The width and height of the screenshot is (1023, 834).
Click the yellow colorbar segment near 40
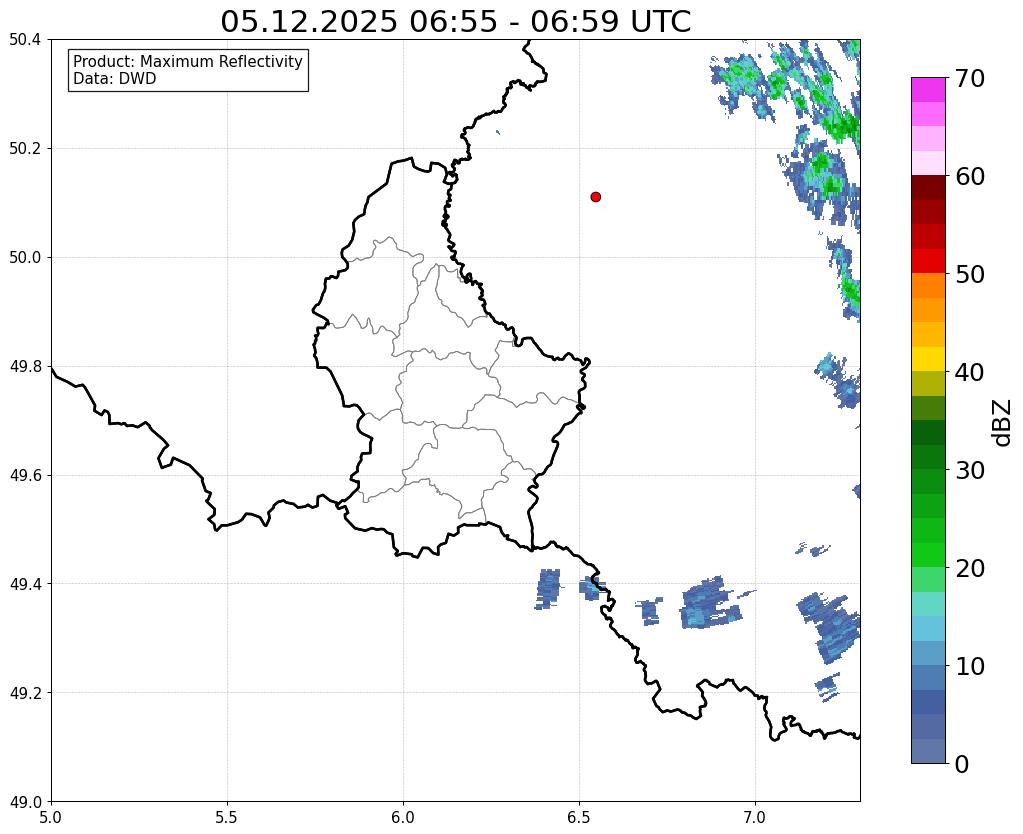pyautogui.click(x=928, y=359)
